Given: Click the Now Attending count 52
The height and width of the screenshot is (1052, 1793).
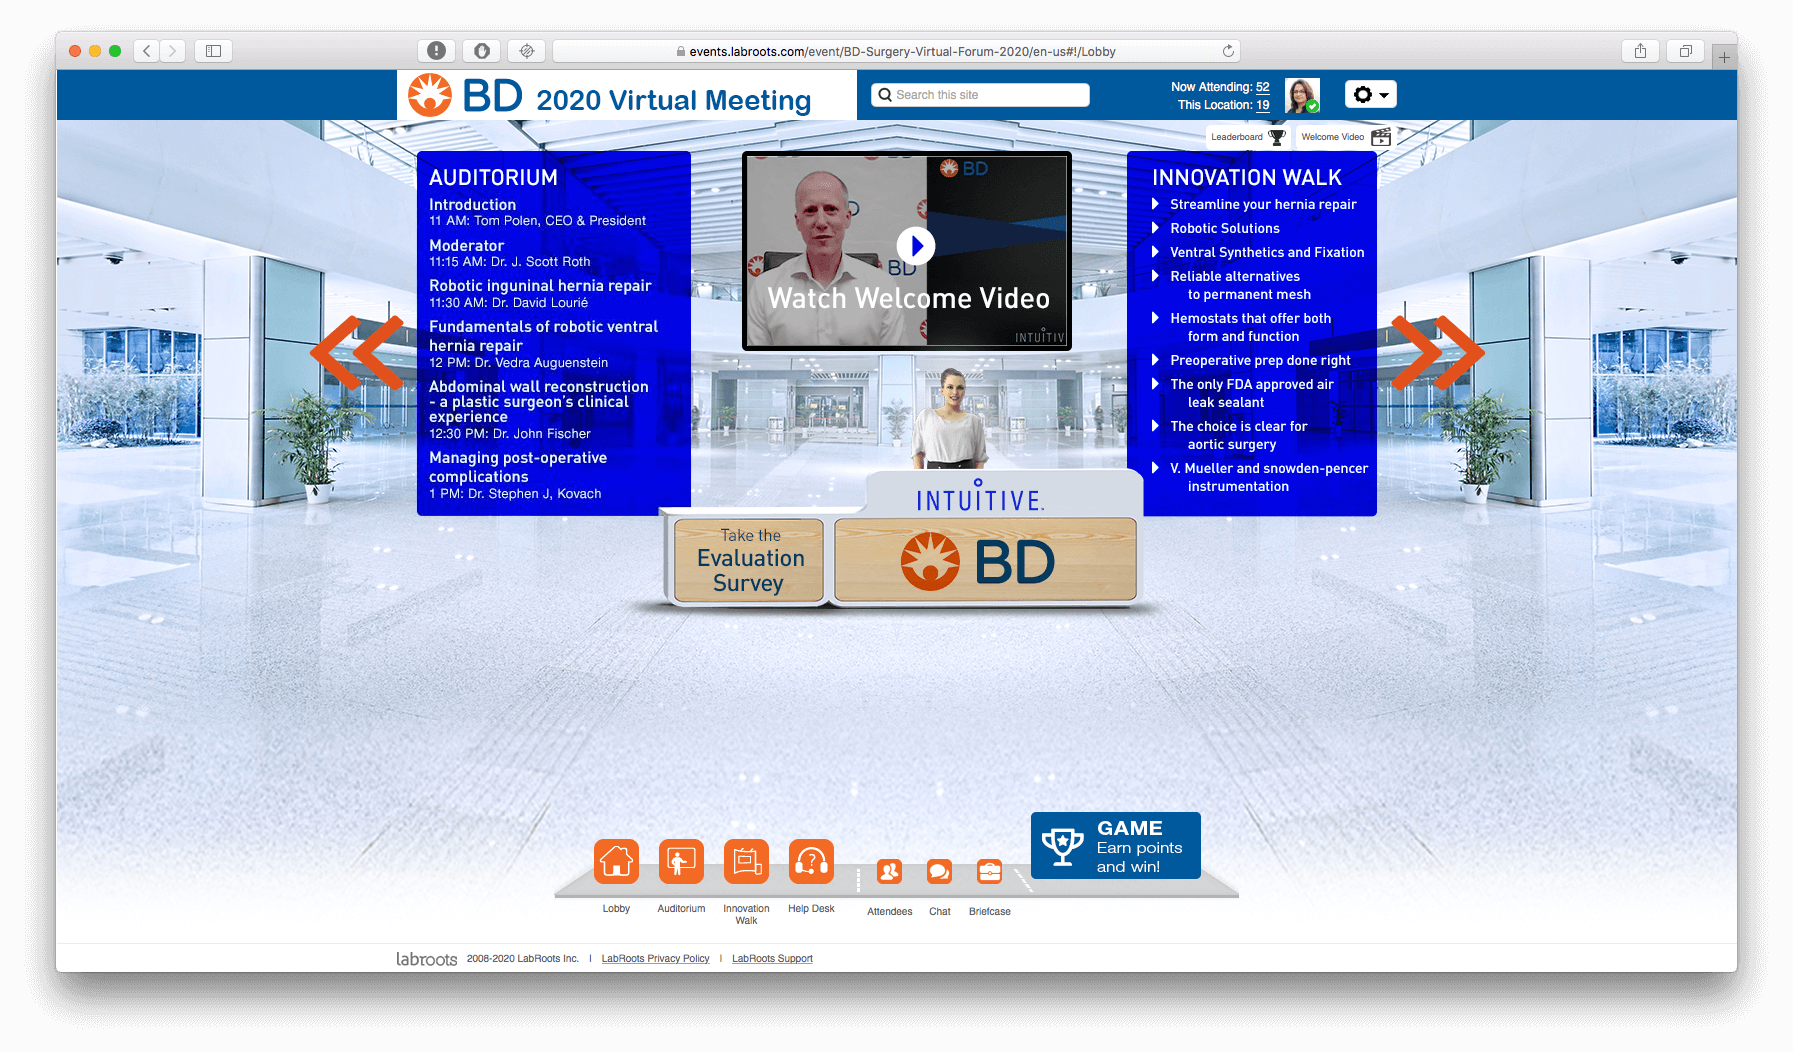Looking at the screenshot, I should pos(1263,87).
